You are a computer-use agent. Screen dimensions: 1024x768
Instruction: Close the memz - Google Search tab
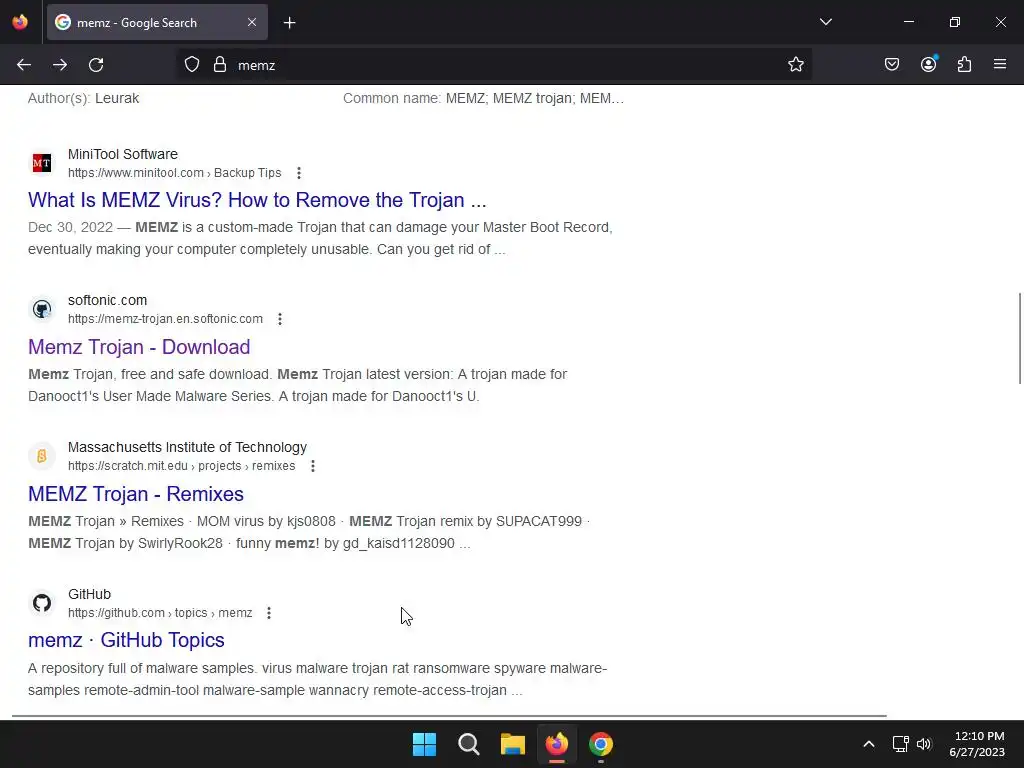(x=252, y=22)
